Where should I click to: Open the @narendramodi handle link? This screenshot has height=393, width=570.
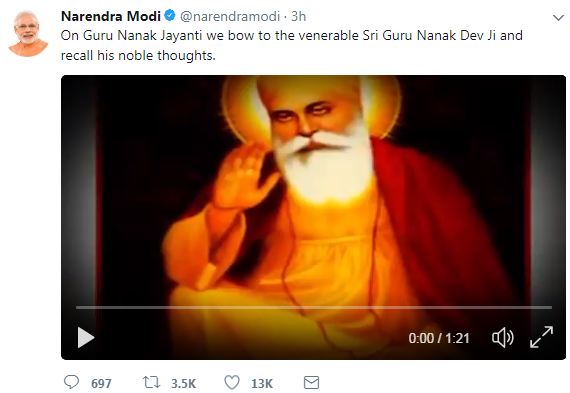click(230, 16)
